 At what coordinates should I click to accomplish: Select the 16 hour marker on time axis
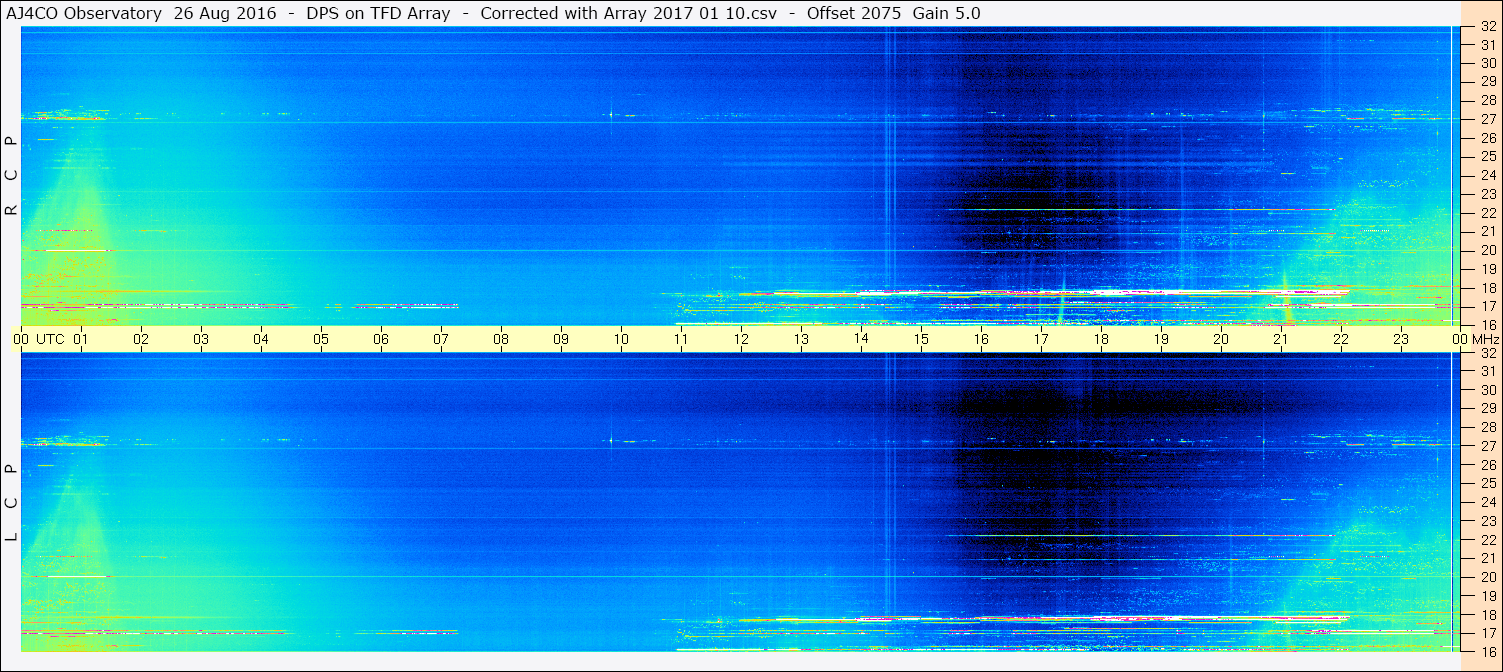(x=981, y=339)
